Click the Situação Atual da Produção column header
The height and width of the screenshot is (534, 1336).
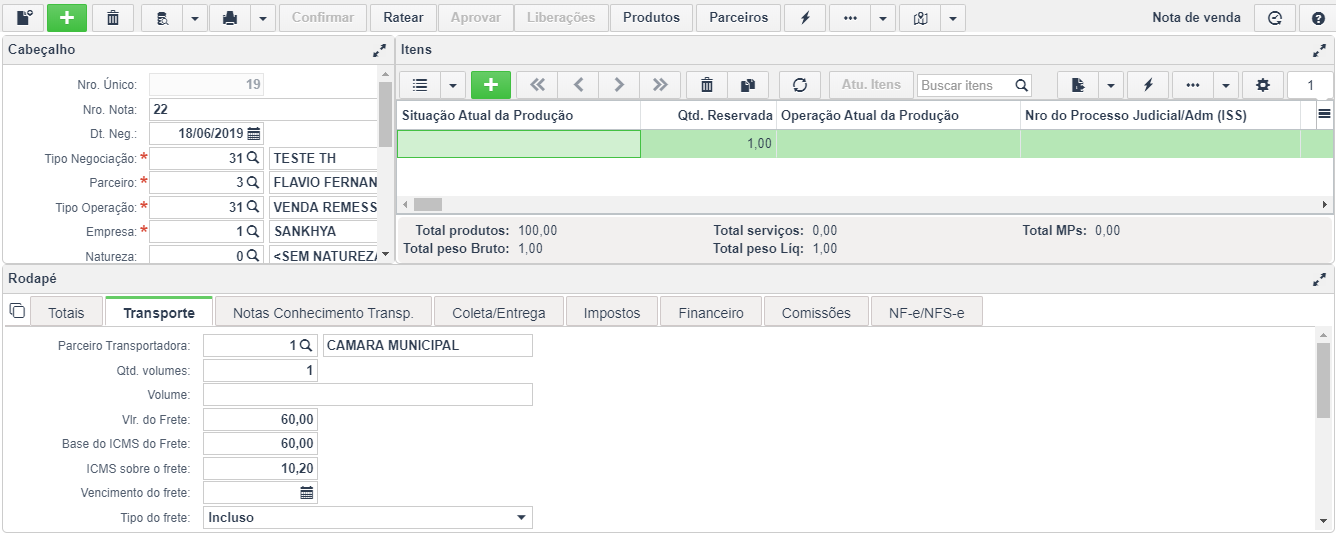click(519, 115)
